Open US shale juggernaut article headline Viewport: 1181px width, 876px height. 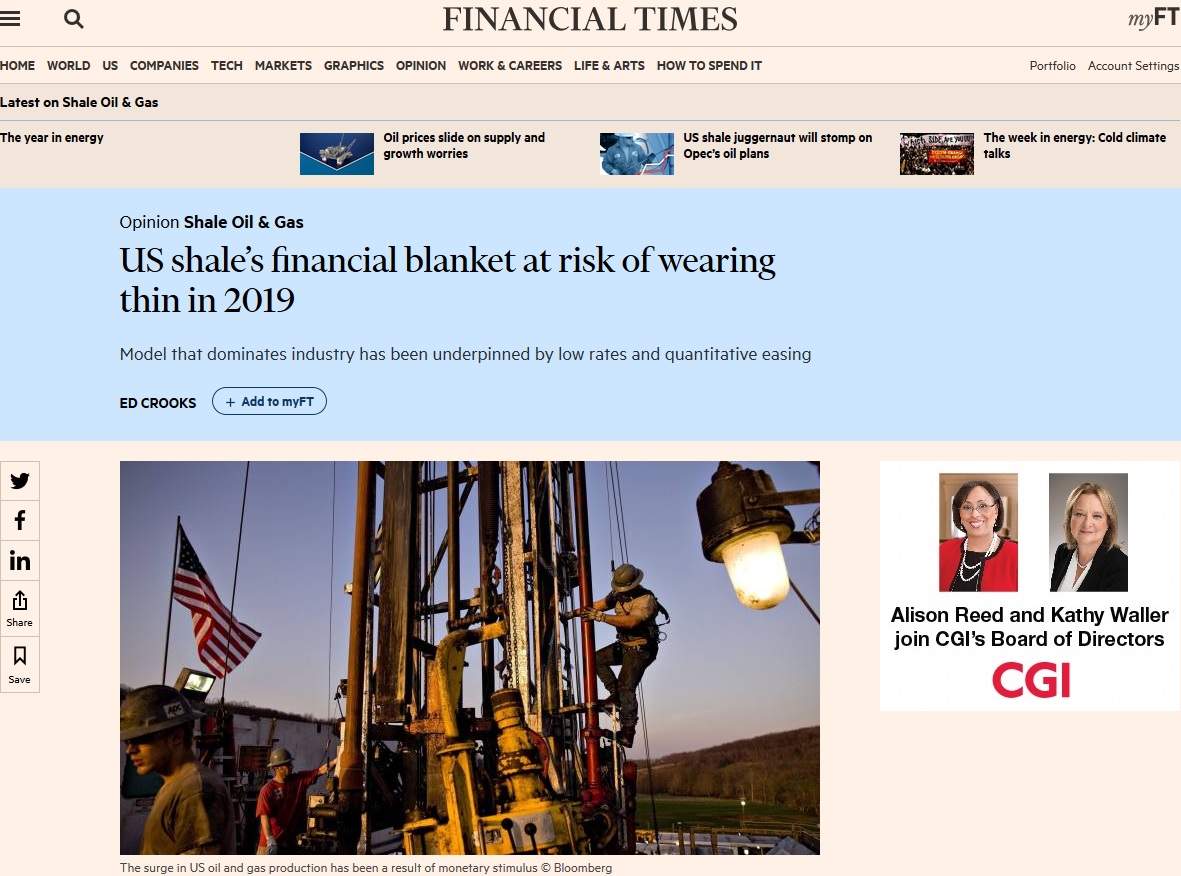777,145
